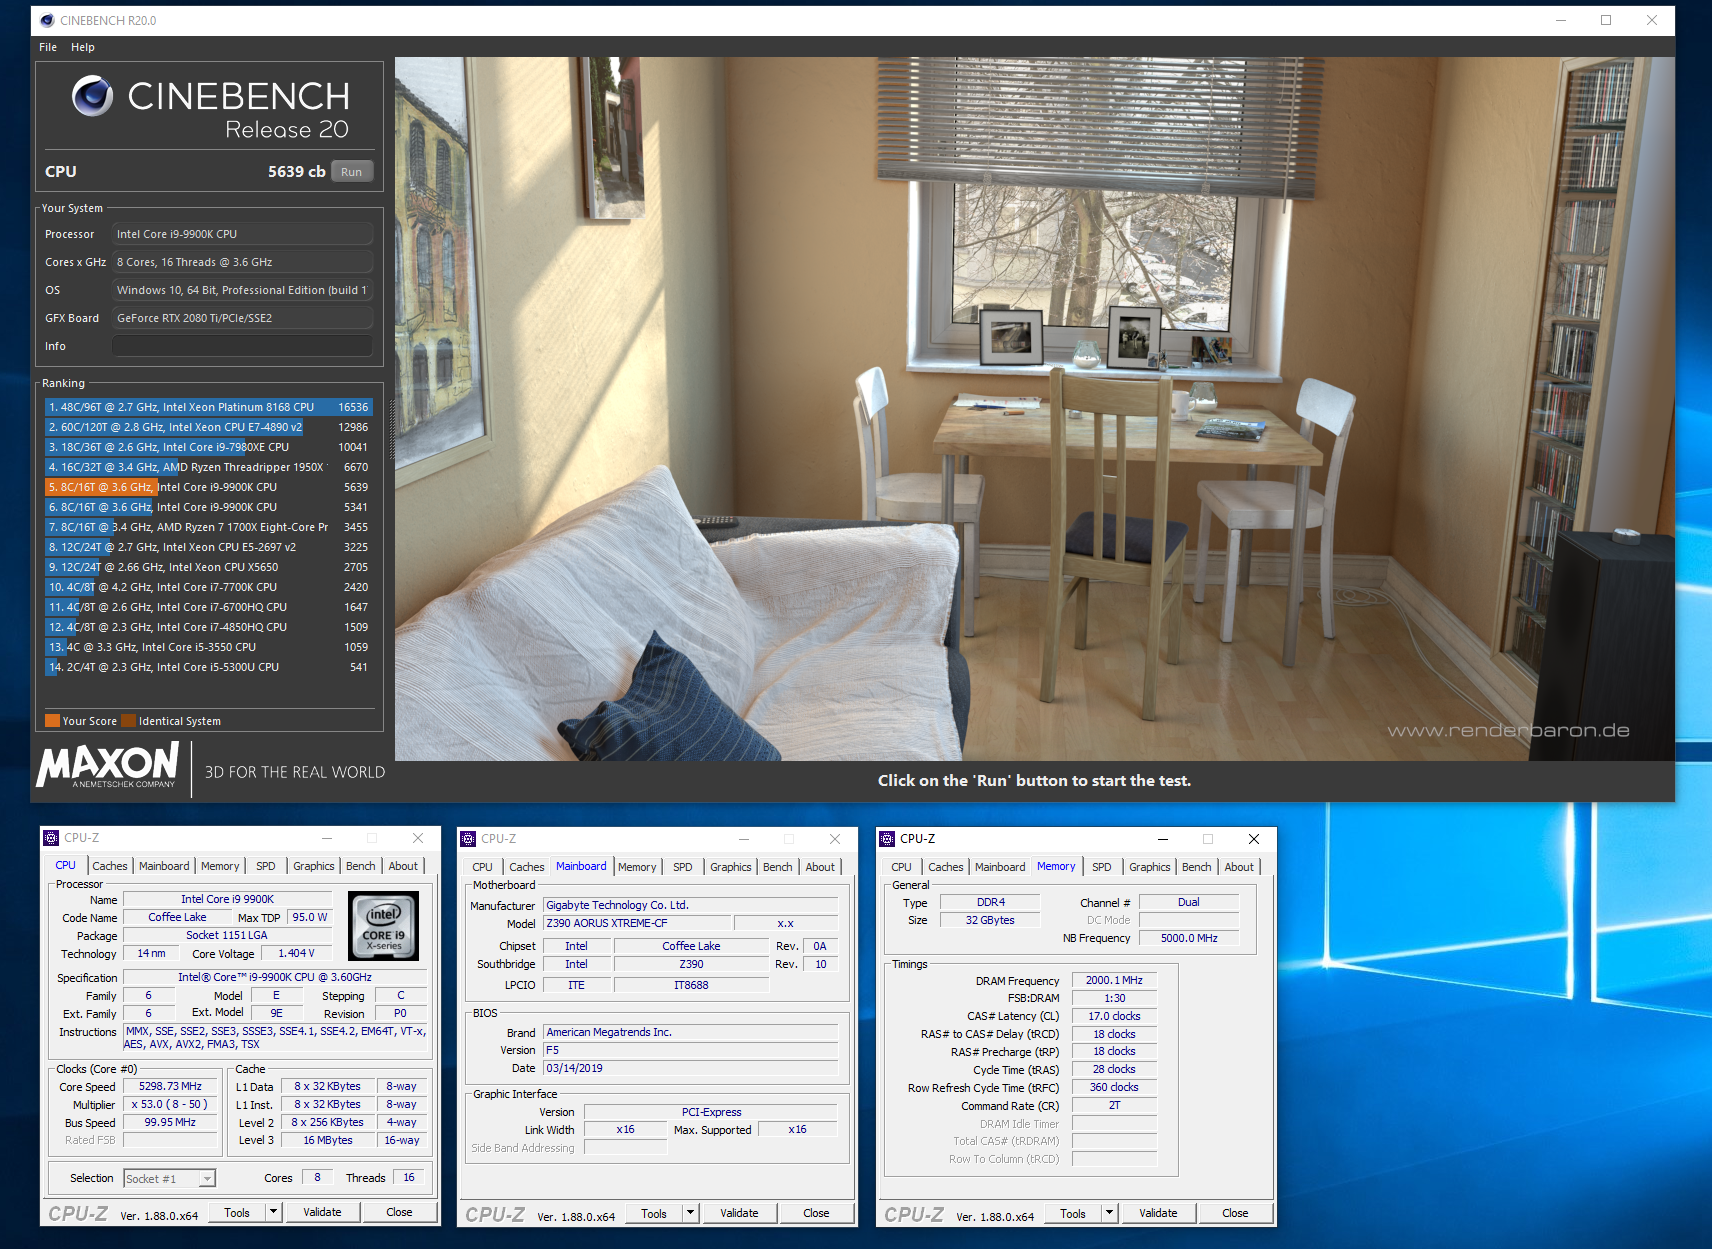Switch to CPU tab in right CPU-Z

tap(902, 867)
